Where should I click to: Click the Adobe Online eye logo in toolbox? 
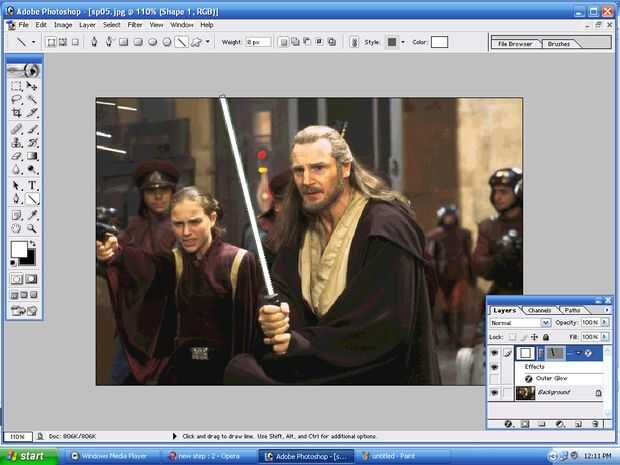pos(25,71)
